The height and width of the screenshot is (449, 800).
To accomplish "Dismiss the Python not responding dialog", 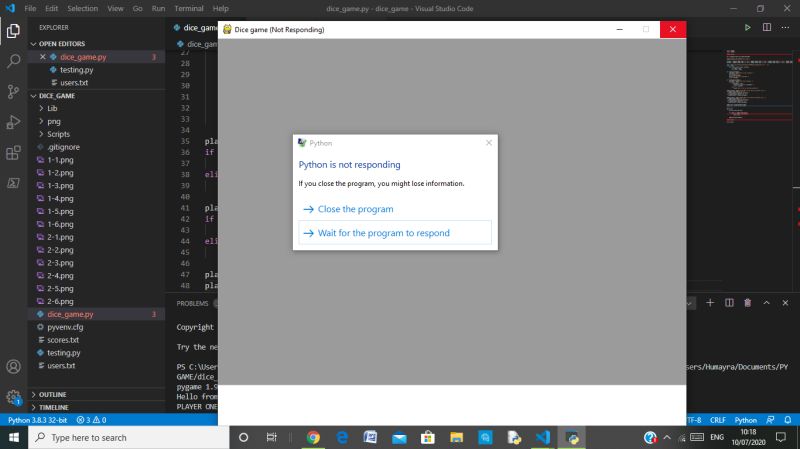I will (x=489, y=143).
